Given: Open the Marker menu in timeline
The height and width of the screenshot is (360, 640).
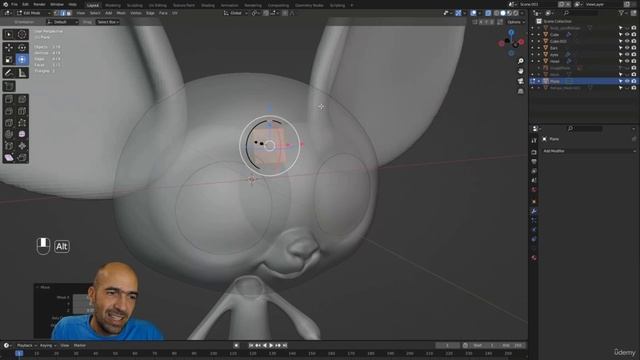Looking at the screenshot, I should 80,345.
